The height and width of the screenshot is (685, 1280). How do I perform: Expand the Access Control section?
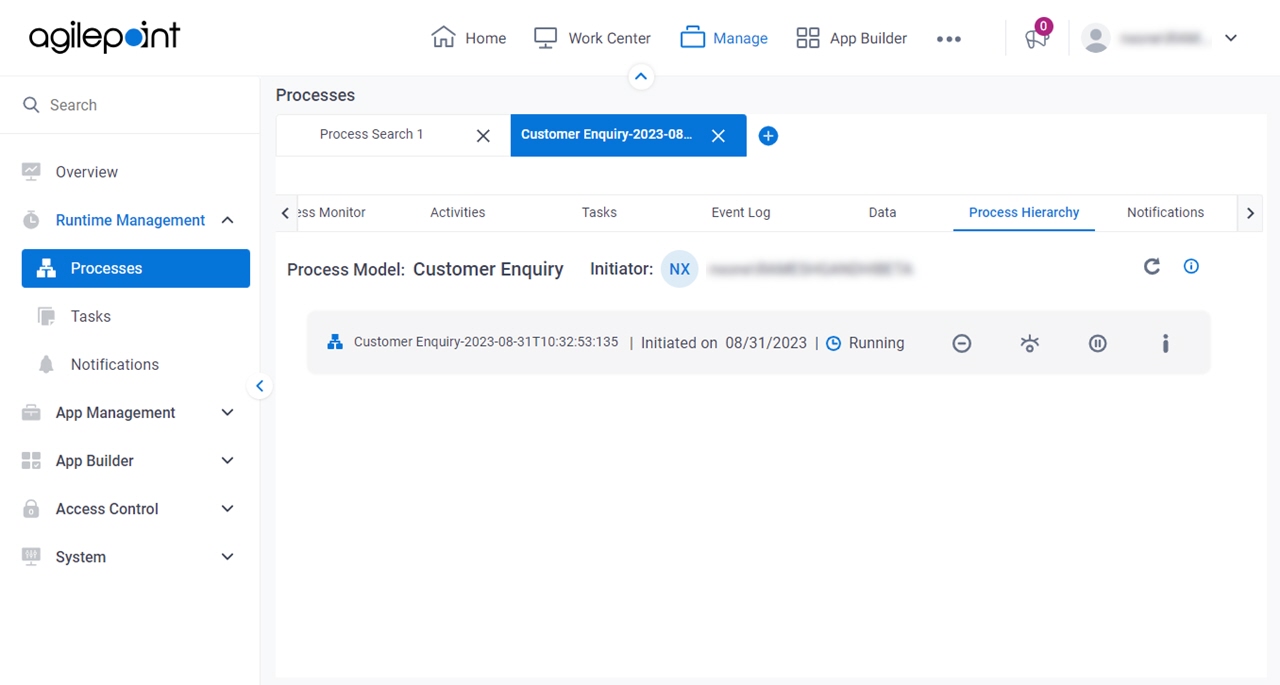(x=227, y=508)
